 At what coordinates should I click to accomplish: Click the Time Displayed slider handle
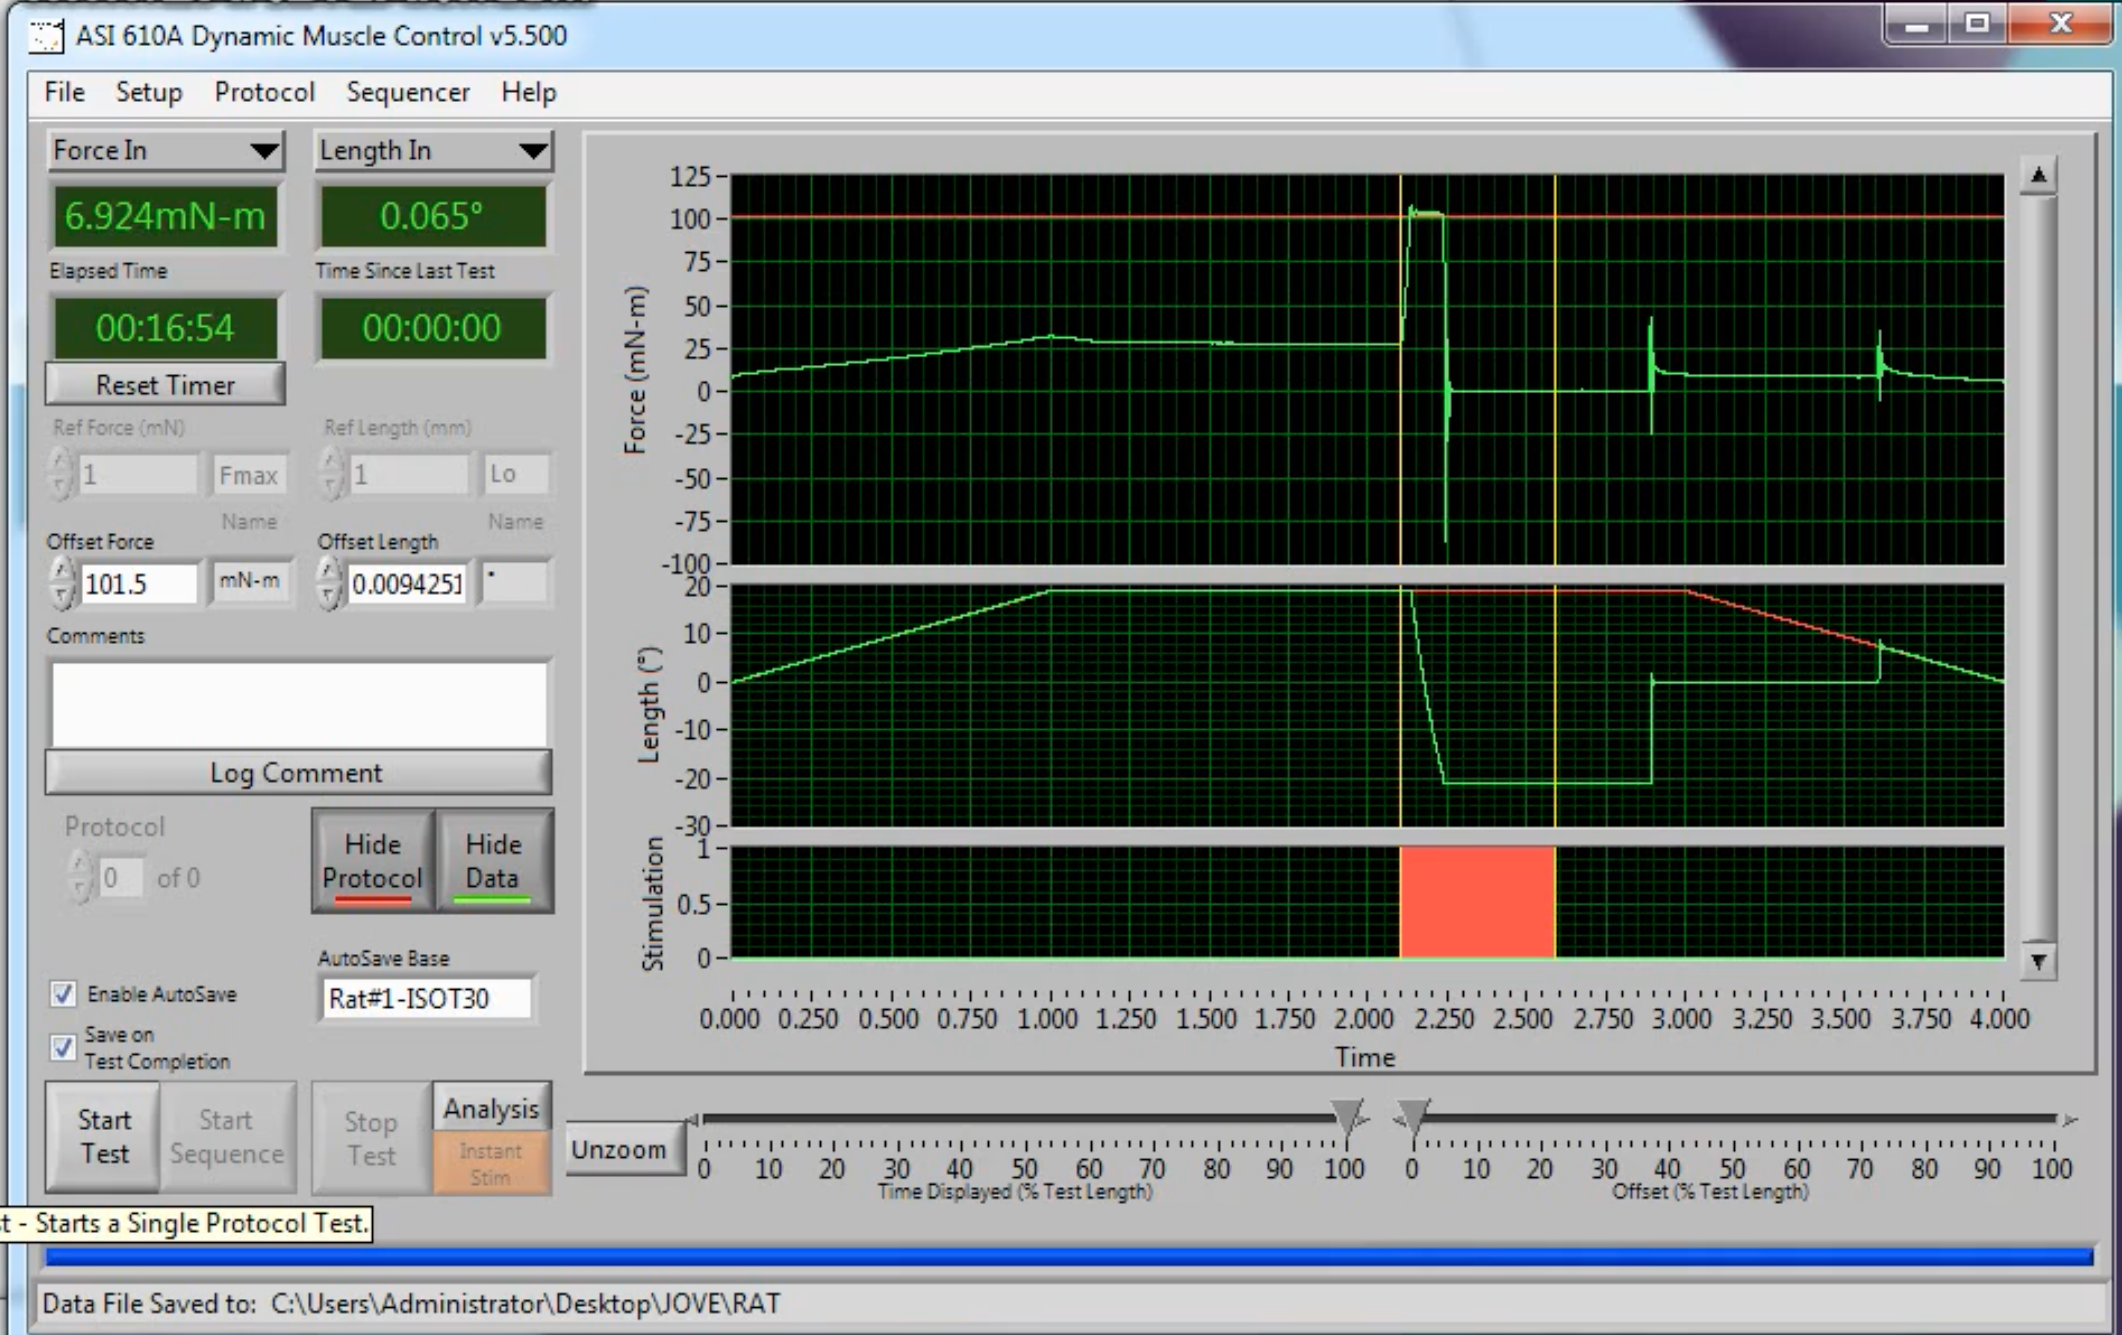pyautogui.click(x=1348, y=1116)
